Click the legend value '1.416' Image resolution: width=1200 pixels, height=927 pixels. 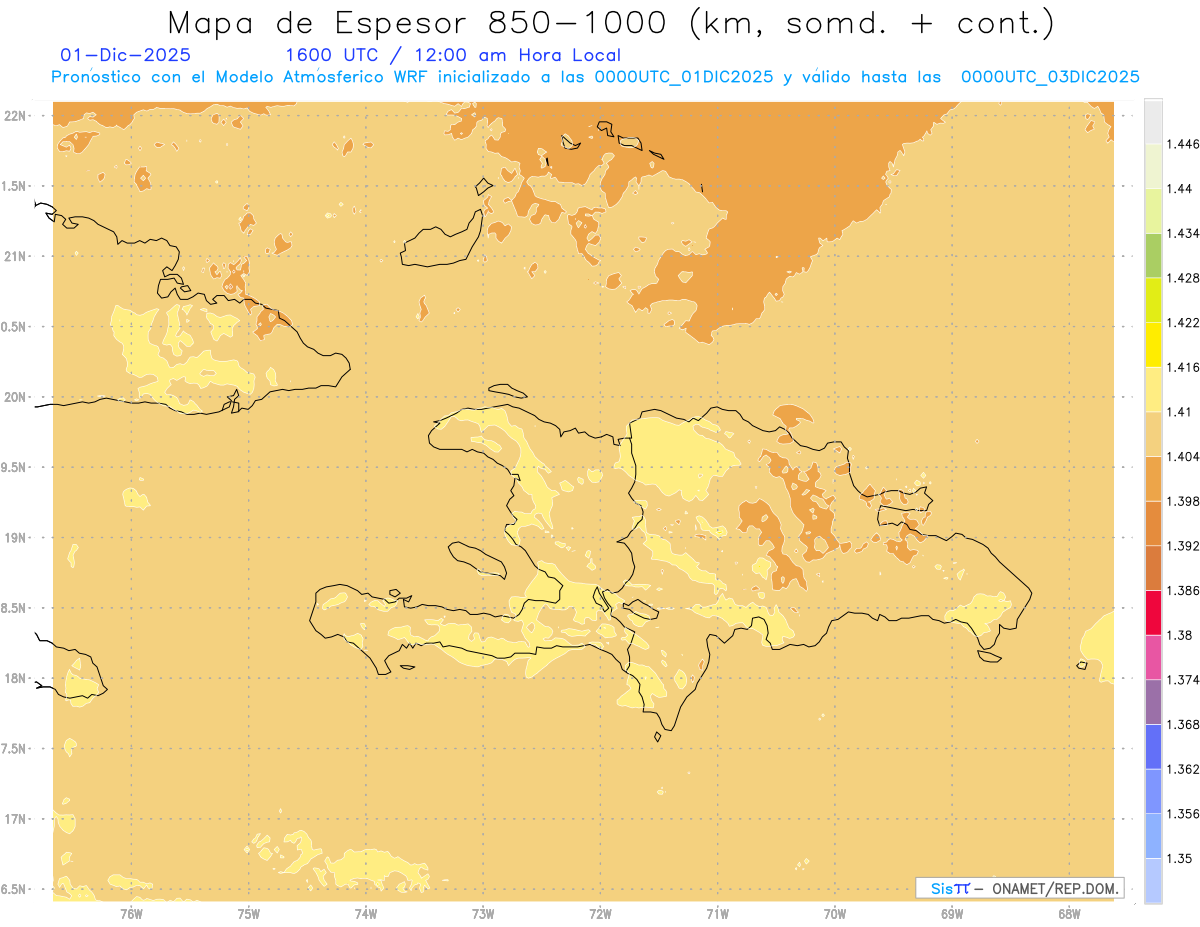click(1183, 367)
